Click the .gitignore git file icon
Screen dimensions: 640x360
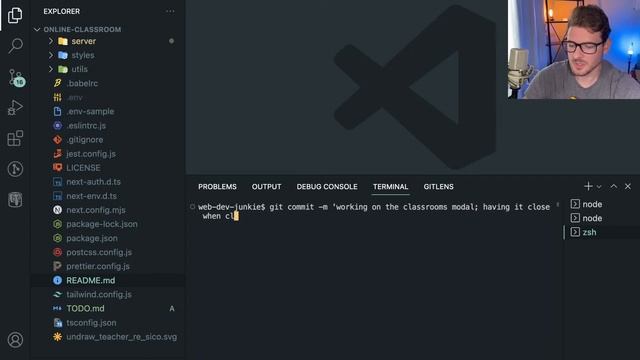58,140
